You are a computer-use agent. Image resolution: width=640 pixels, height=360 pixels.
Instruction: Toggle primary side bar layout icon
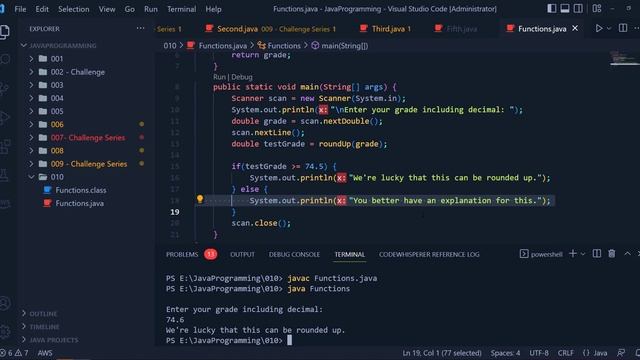point(551,9)
